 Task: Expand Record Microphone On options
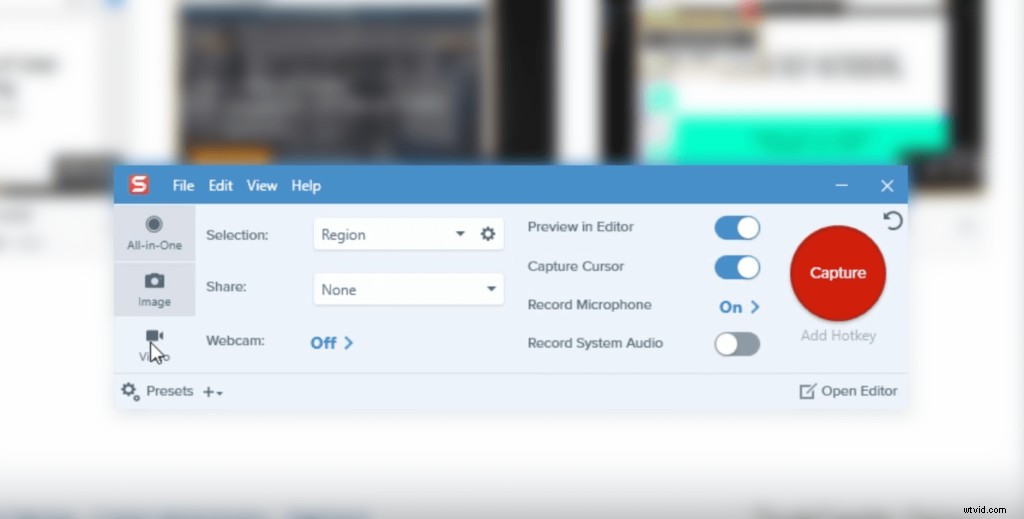click(x=739, y=307)
